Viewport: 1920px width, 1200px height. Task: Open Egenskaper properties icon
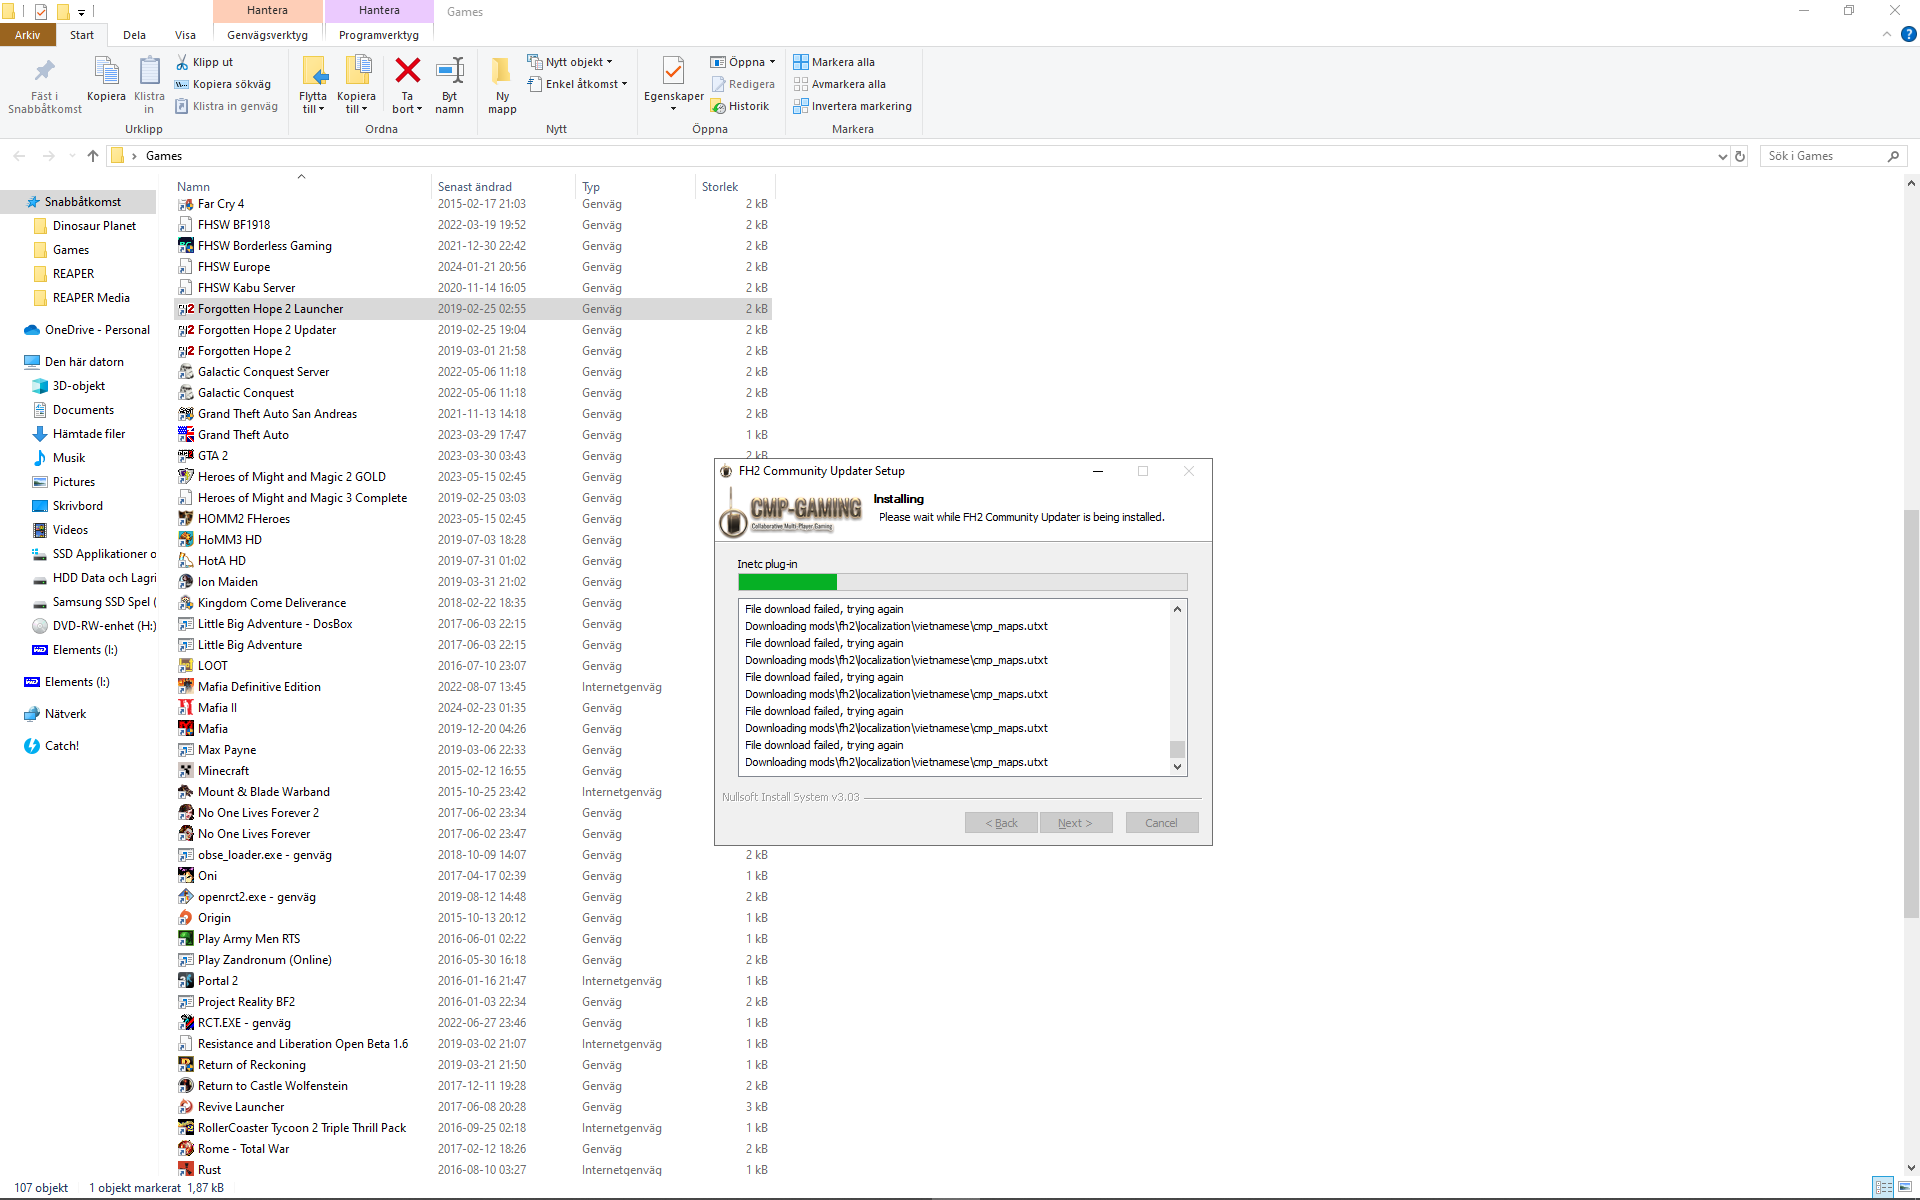(673, 72)
